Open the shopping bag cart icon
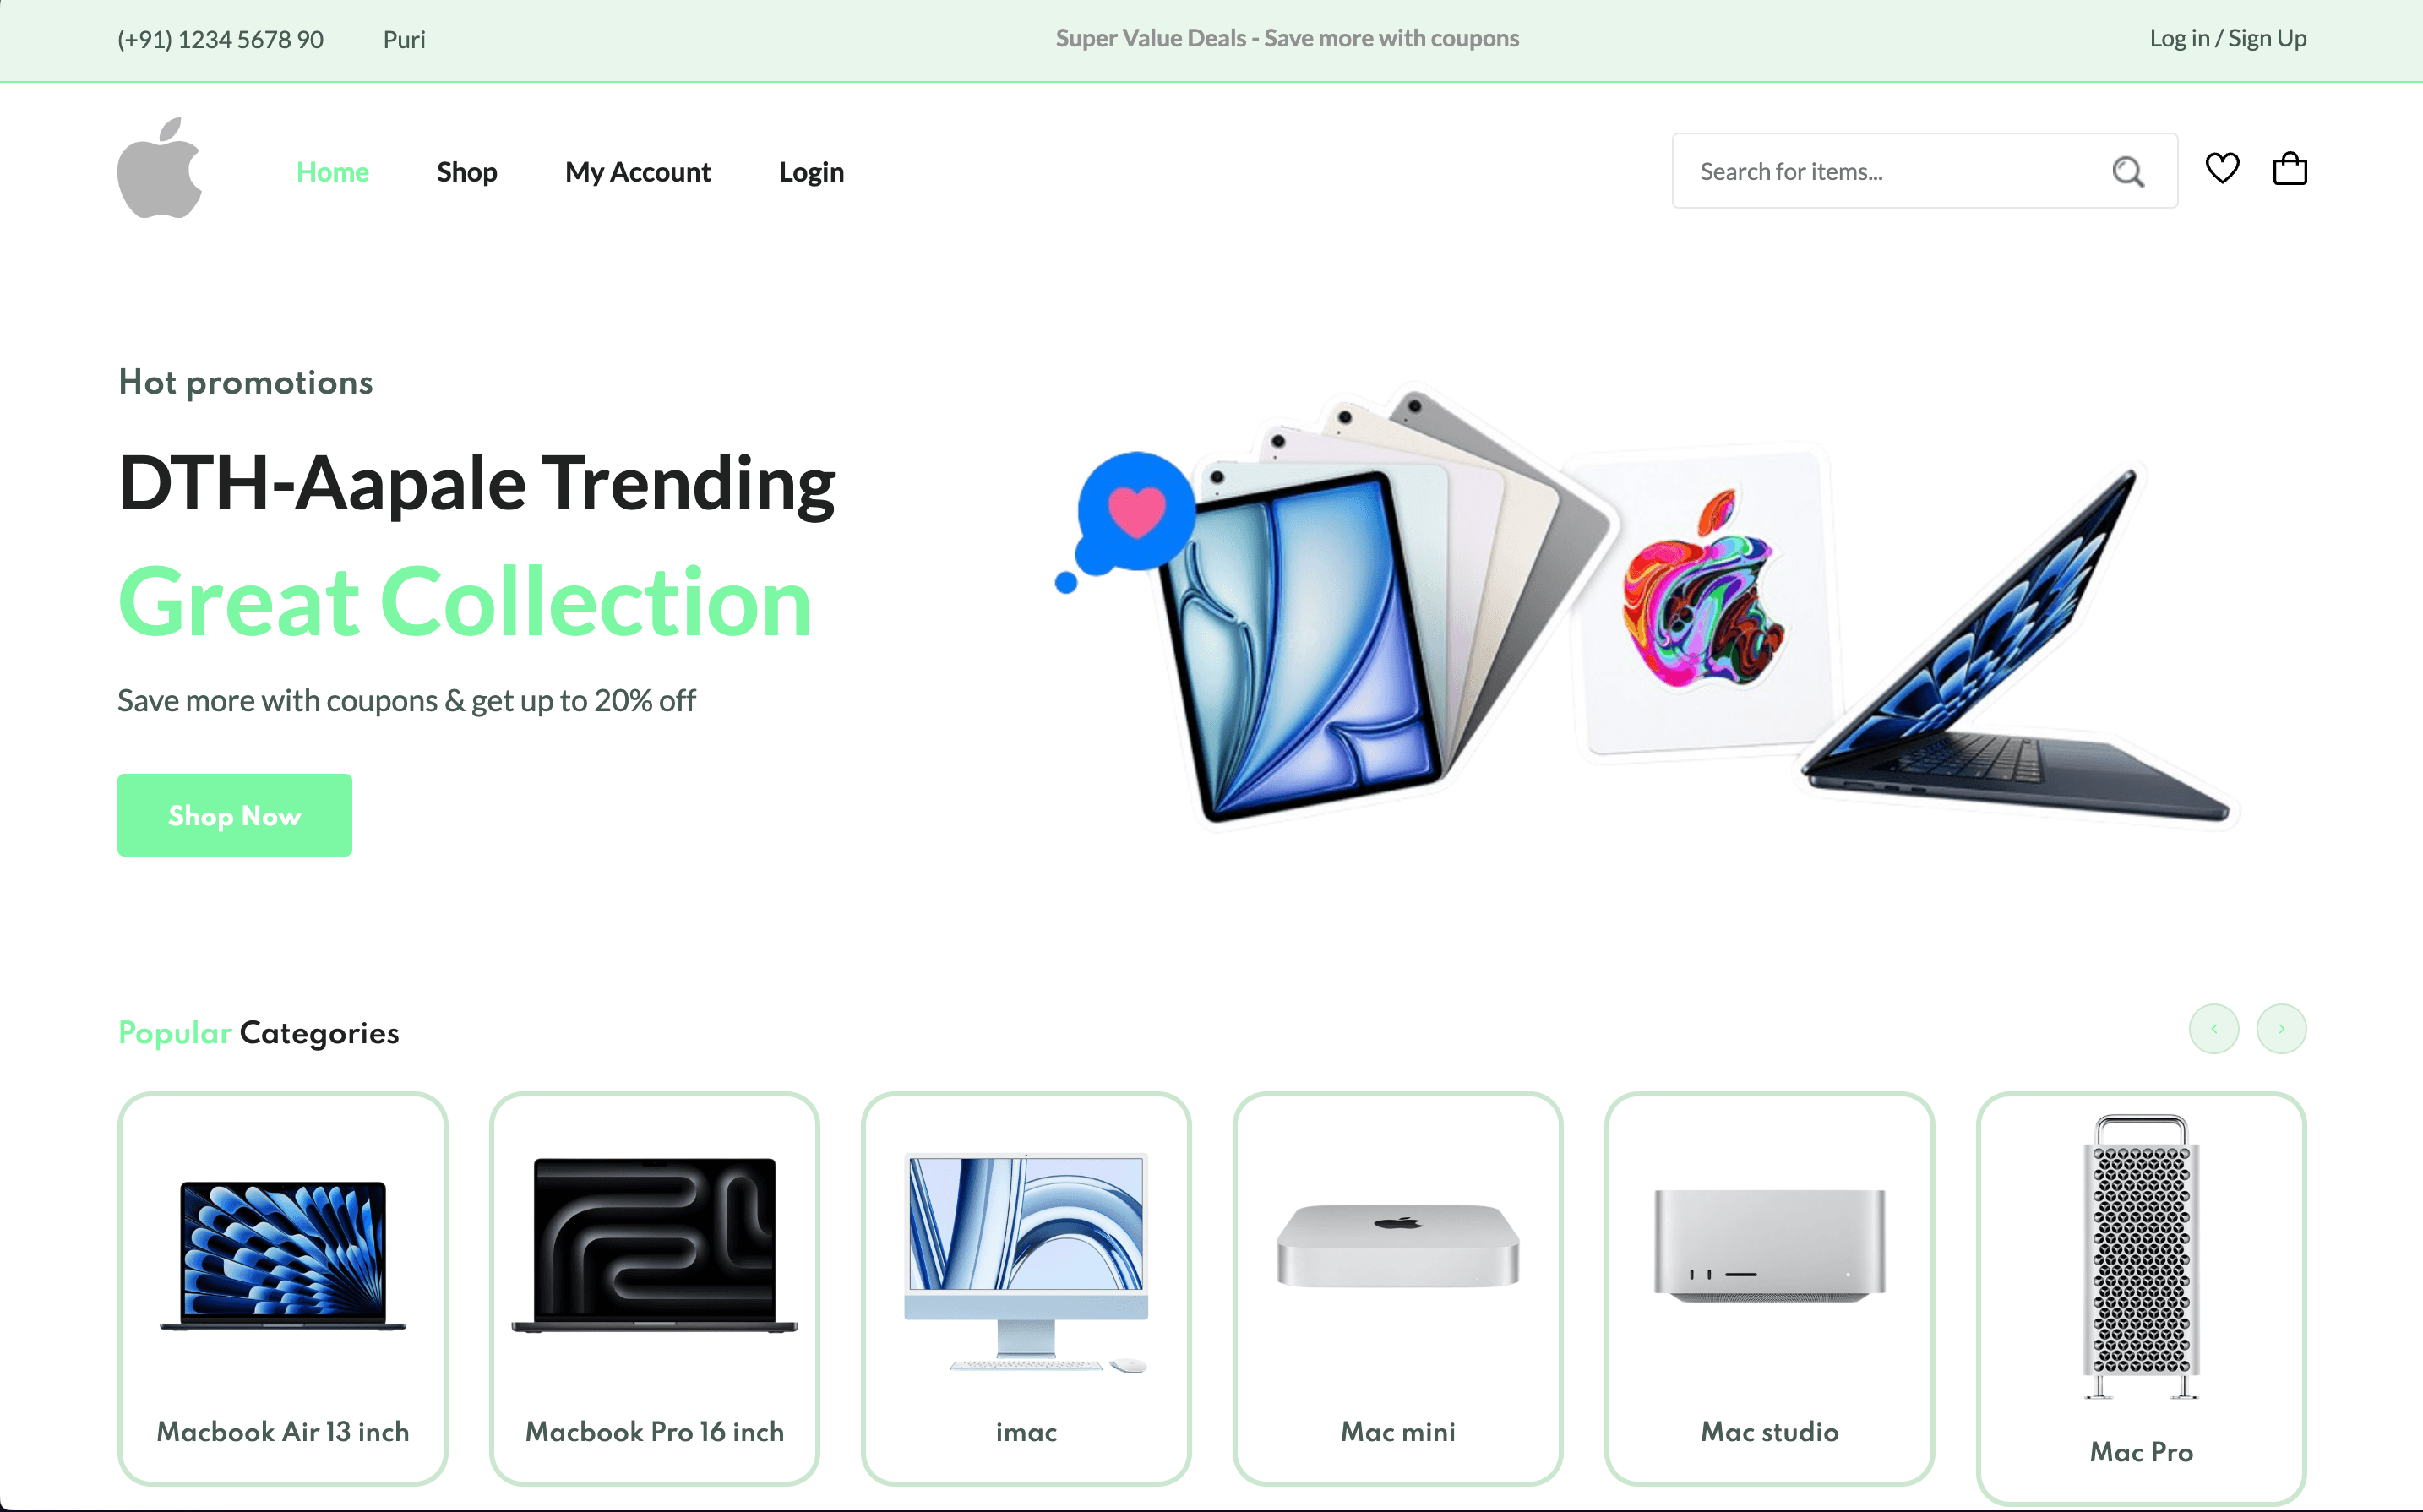Image resolution: width=2423 pixels, height=1512 pixels. [x=2290, y=168]
